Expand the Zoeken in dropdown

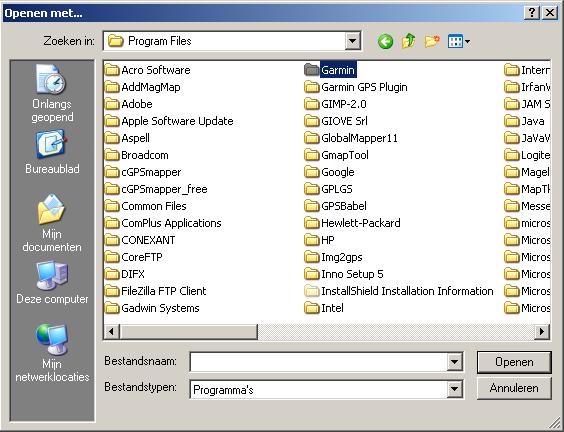coord(352,41)
